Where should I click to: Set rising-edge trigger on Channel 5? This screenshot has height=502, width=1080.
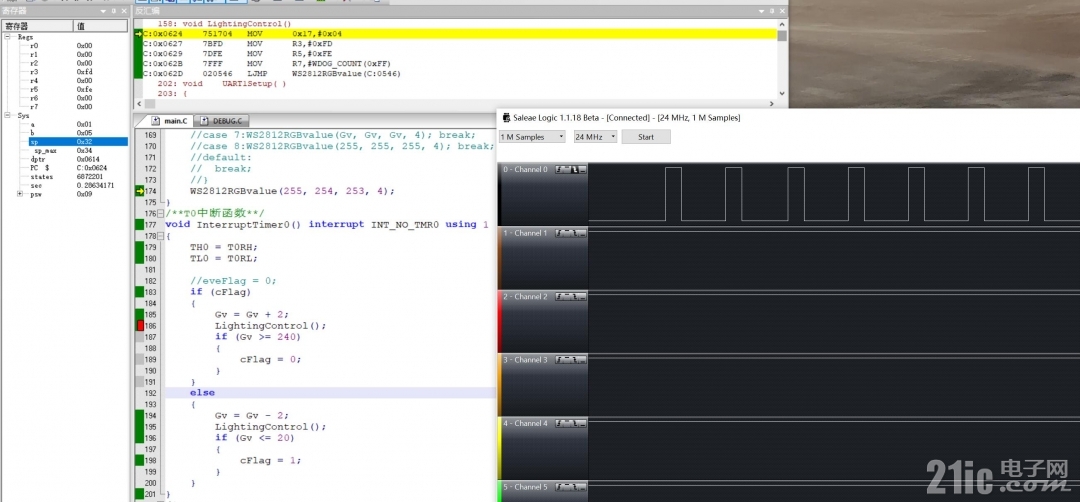click(x=559, y=487)
